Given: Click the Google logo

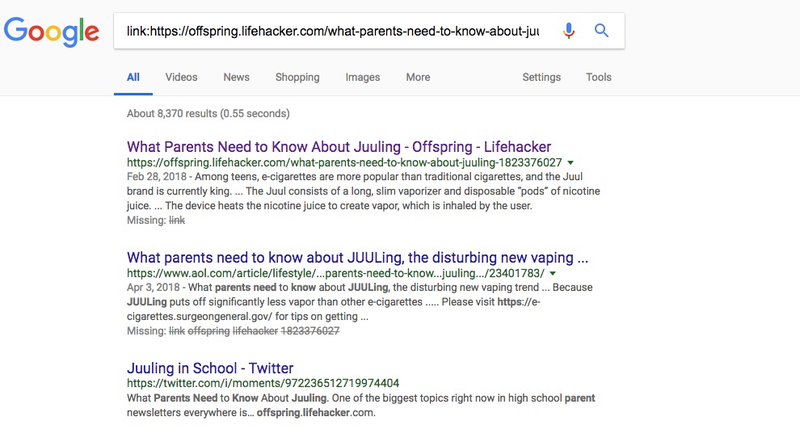Looking at the screenshot, I should pyautogui.click(x=52, y=32).
